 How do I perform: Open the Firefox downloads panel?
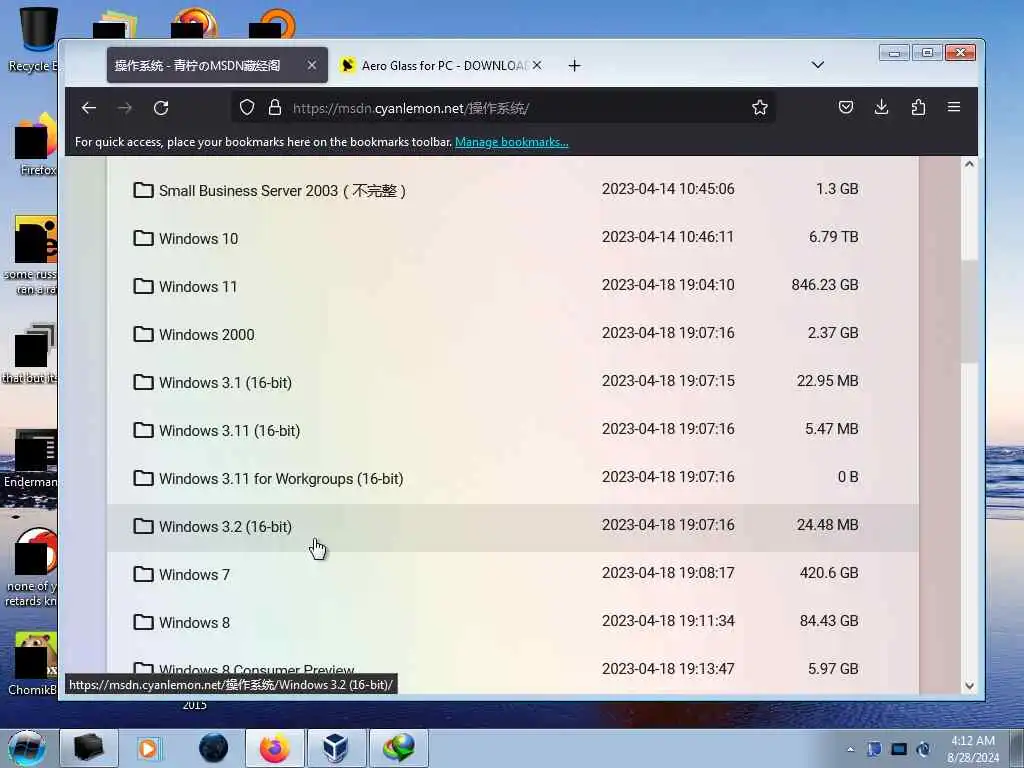881,107
